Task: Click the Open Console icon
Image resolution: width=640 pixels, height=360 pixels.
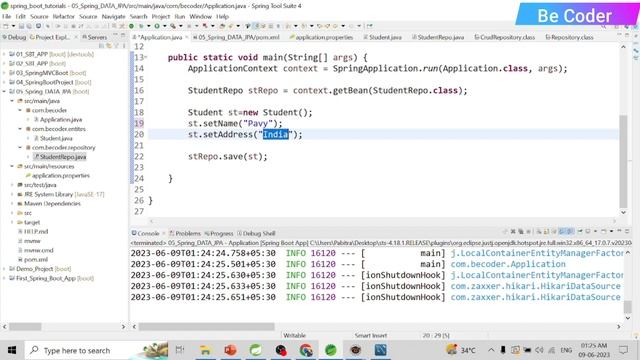Action: [603, 231]
